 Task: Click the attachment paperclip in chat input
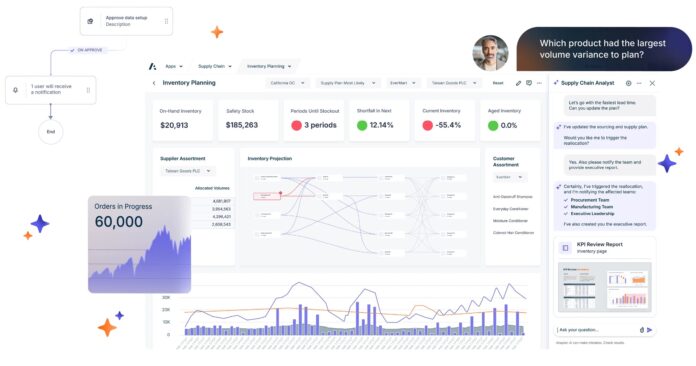(x=642, y=330)
